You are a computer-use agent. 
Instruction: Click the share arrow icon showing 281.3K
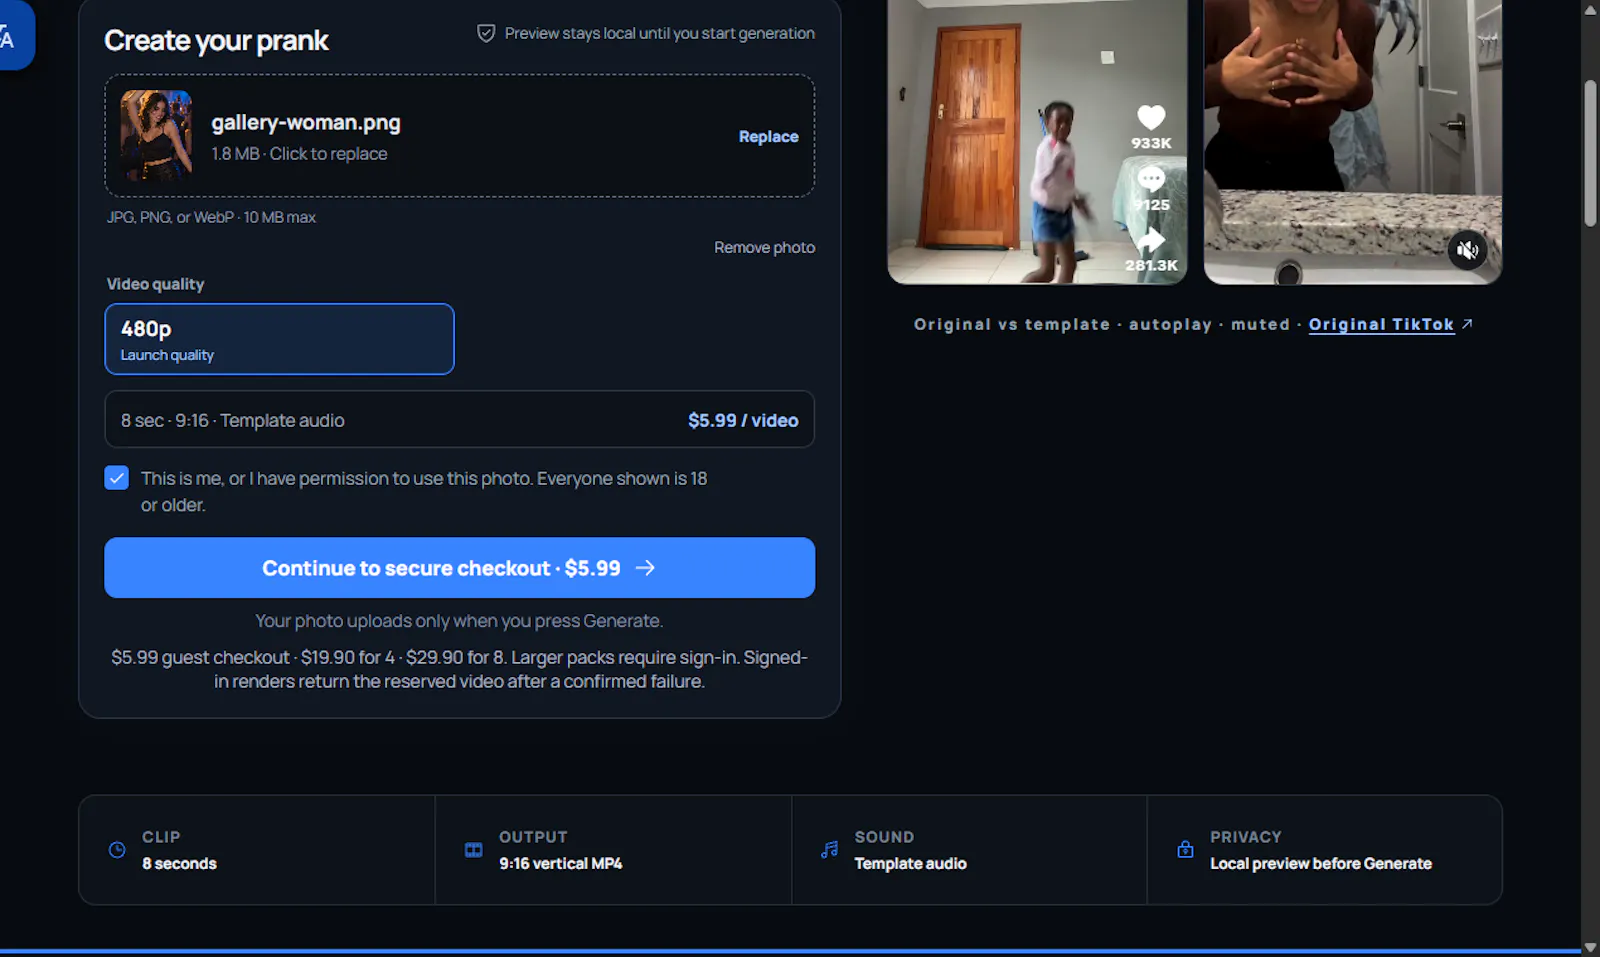(x=1151, y=240)
